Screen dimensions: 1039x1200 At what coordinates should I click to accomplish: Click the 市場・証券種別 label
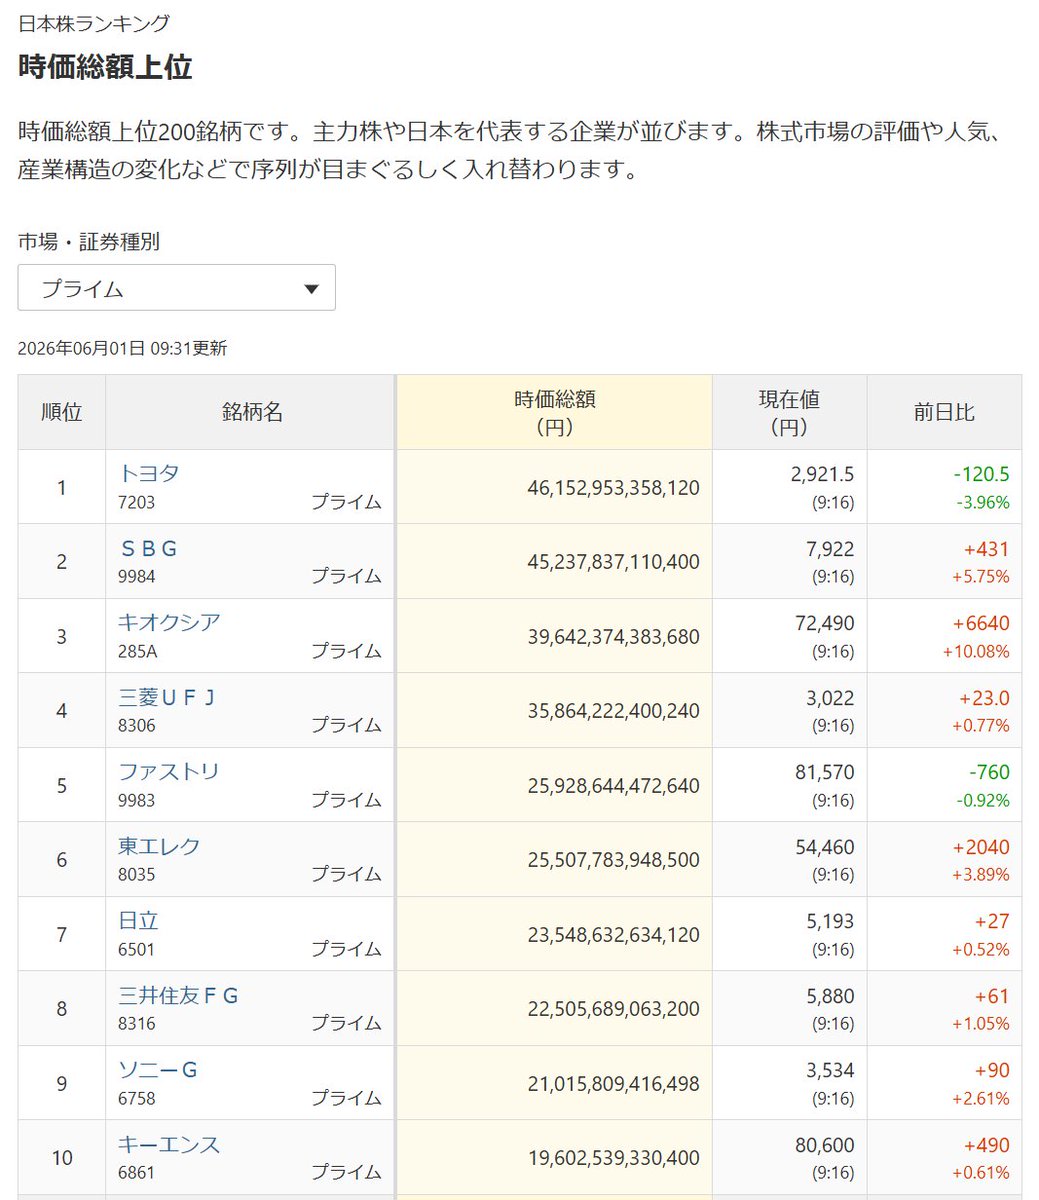coord(88,241)
